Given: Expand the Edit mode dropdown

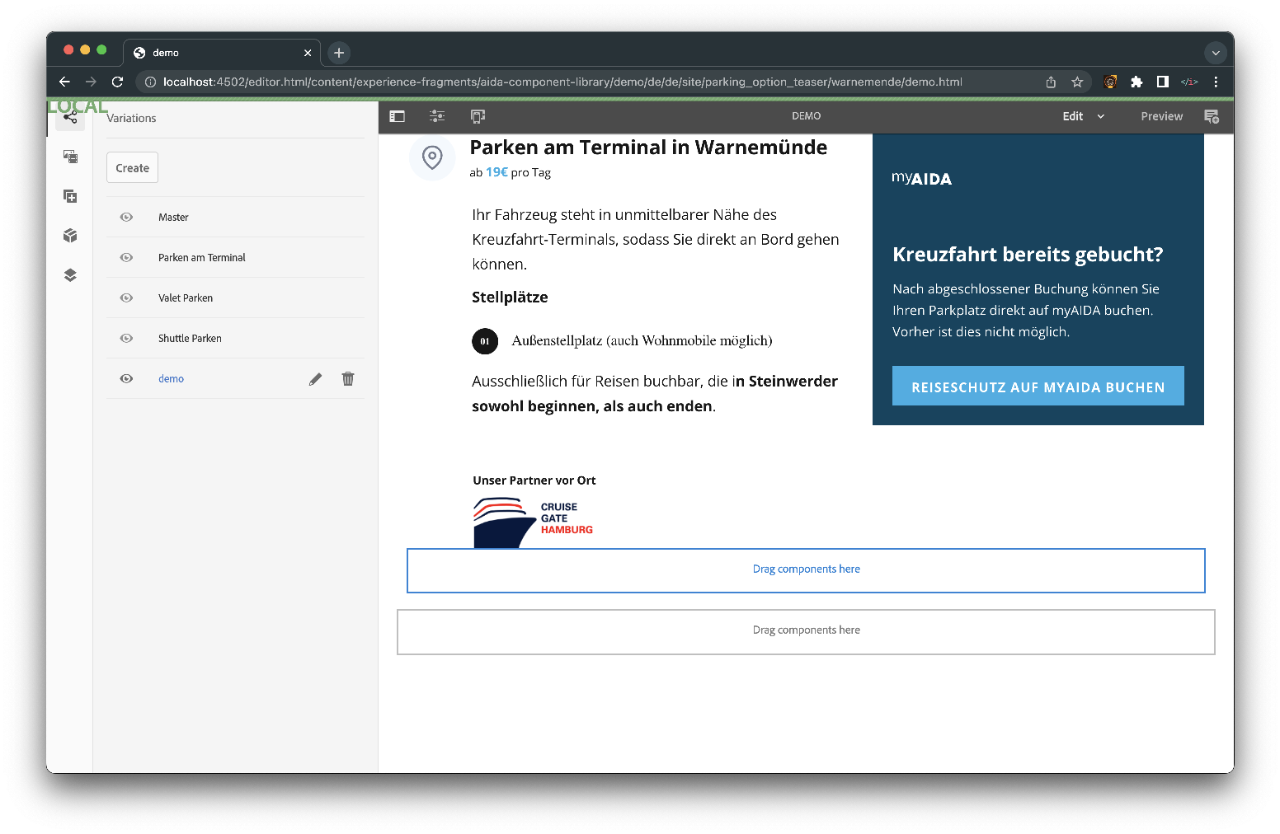Looking at the screenshot, I should pyautogui.click(x=1083, y=116).
